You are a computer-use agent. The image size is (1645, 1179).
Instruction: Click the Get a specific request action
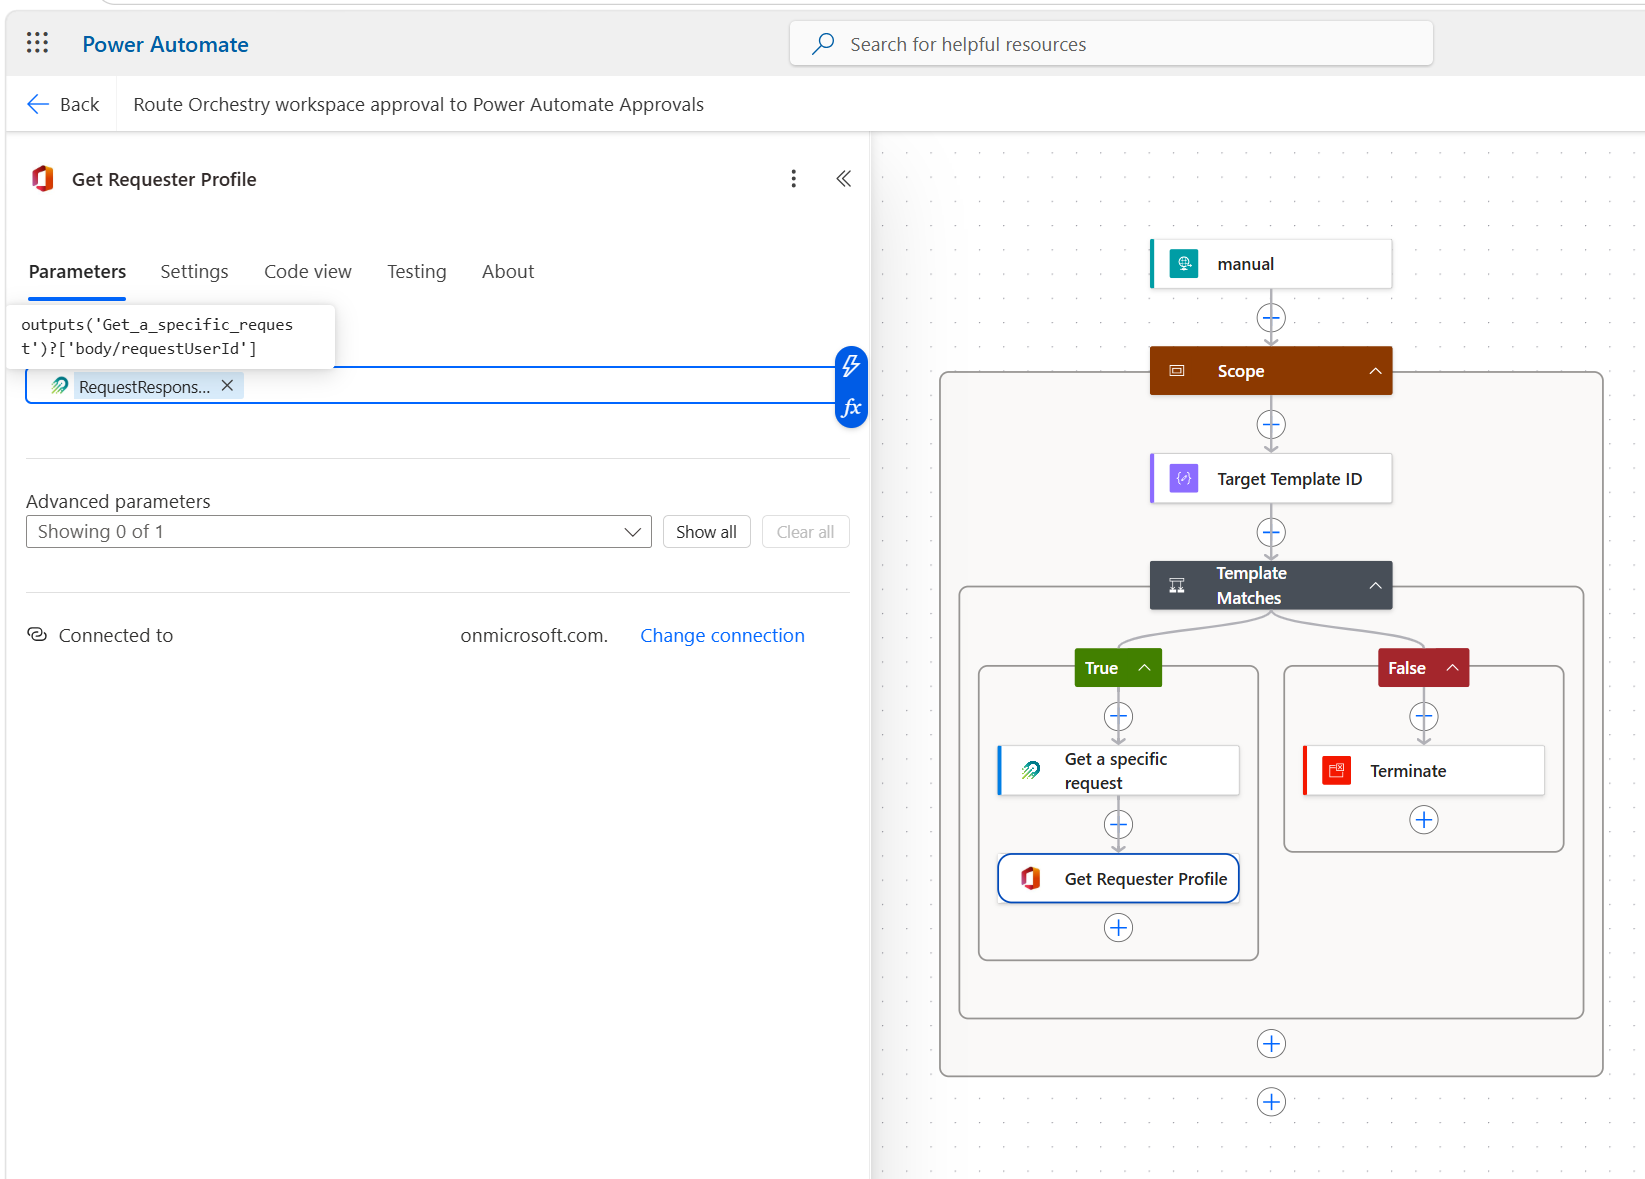point(1118,771)
